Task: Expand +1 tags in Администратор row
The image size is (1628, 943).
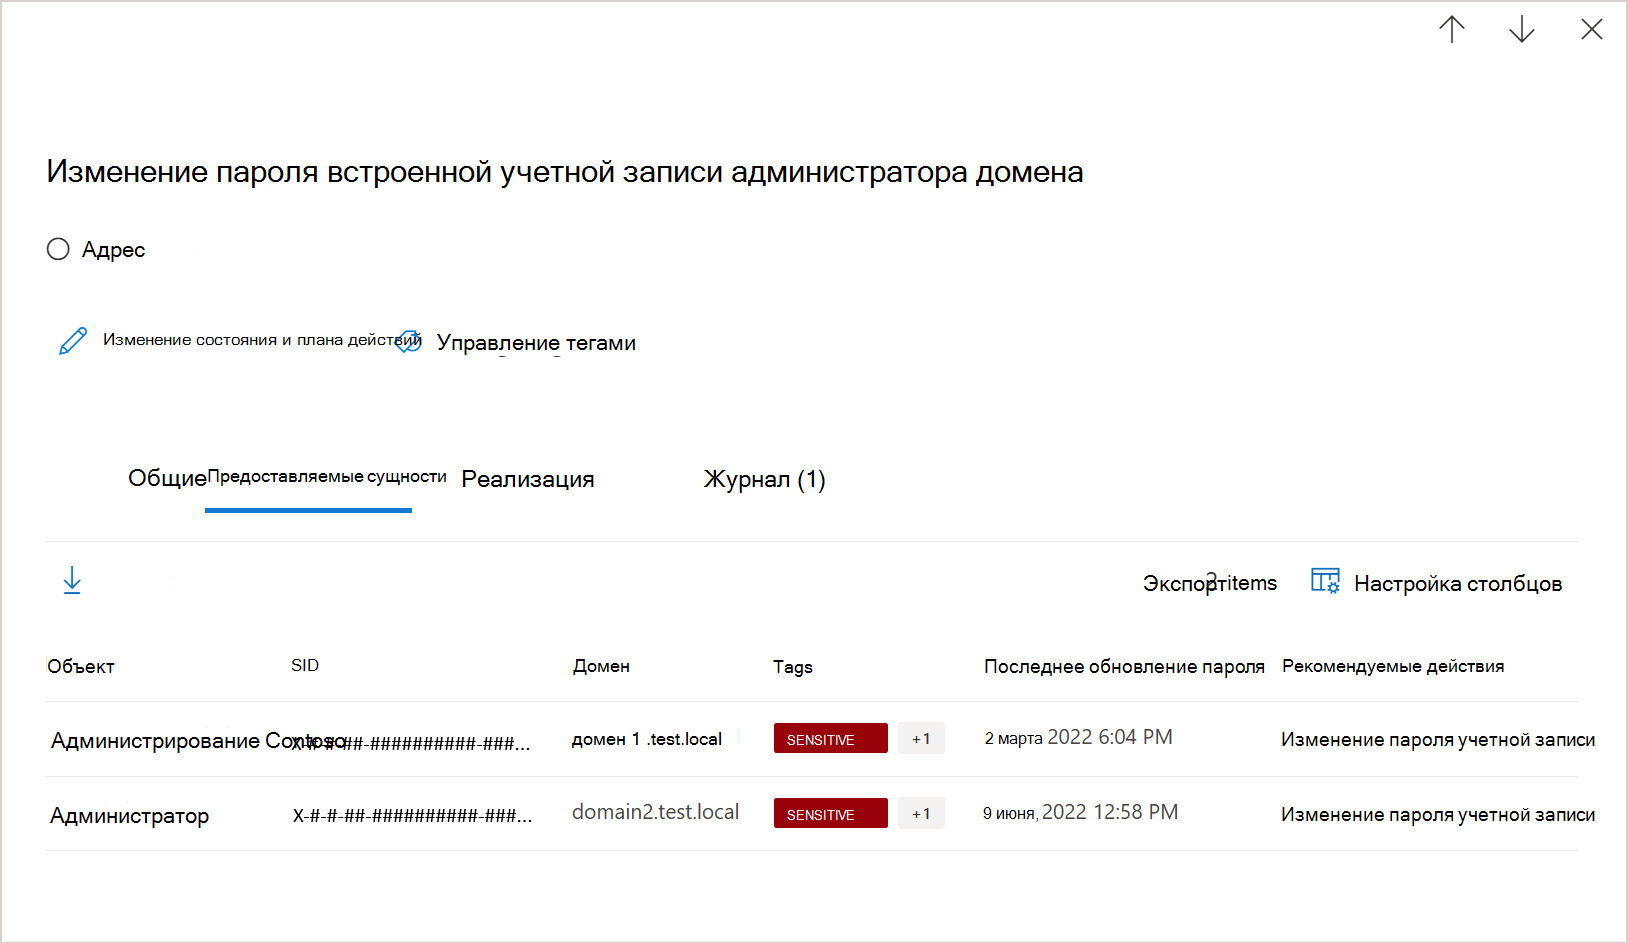Action: [x=921, y=813]
